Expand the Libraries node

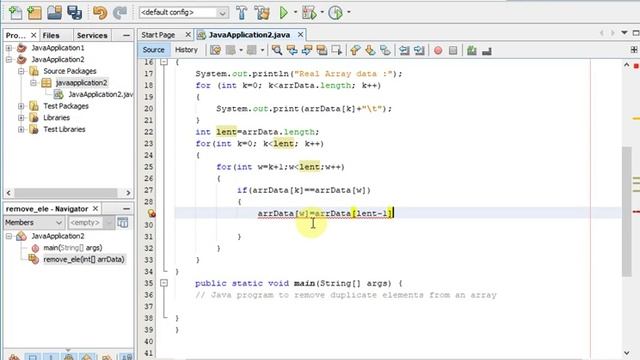[x=21, y=118]
